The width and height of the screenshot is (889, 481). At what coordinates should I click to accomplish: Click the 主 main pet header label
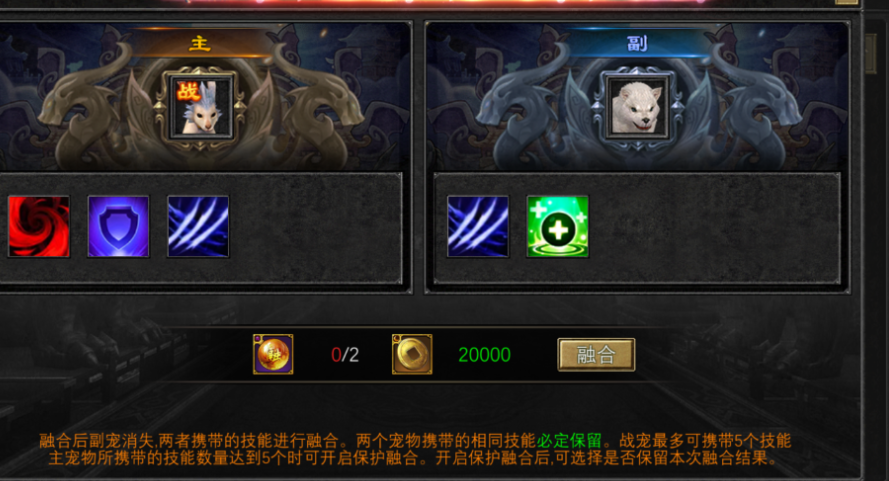tap(200, 43)
